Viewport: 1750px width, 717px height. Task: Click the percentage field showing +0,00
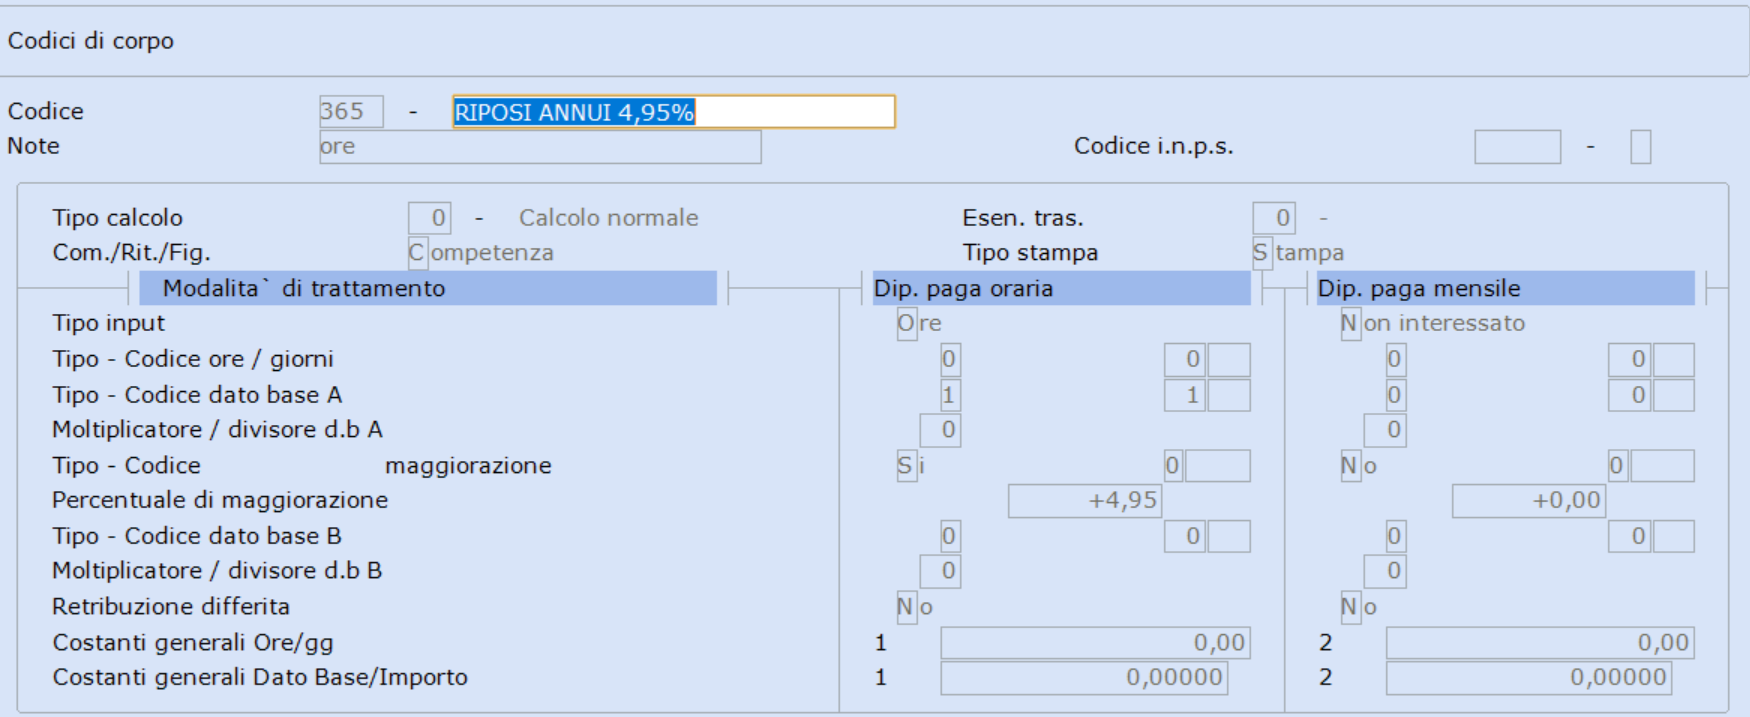pyautogui.click(x=1529, y=501)
